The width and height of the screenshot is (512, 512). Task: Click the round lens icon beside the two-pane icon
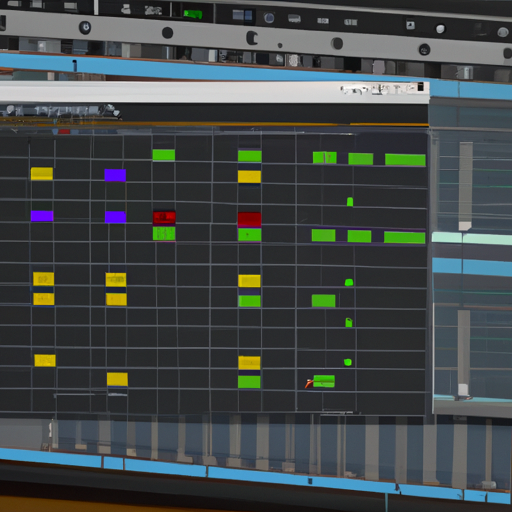point(269,18)
